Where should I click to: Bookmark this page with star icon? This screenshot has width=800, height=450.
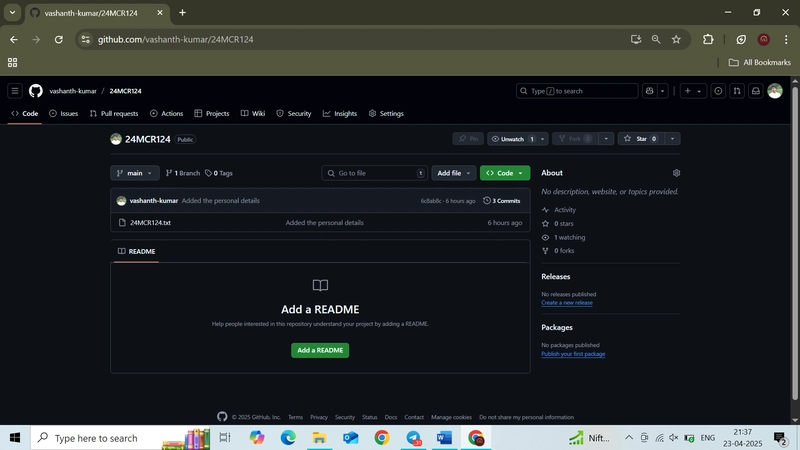676,39
